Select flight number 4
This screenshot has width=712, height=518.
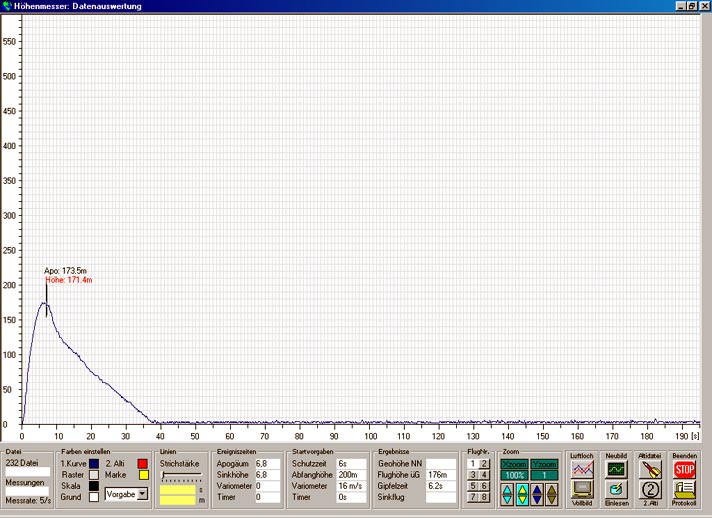(x=485, y=475)
